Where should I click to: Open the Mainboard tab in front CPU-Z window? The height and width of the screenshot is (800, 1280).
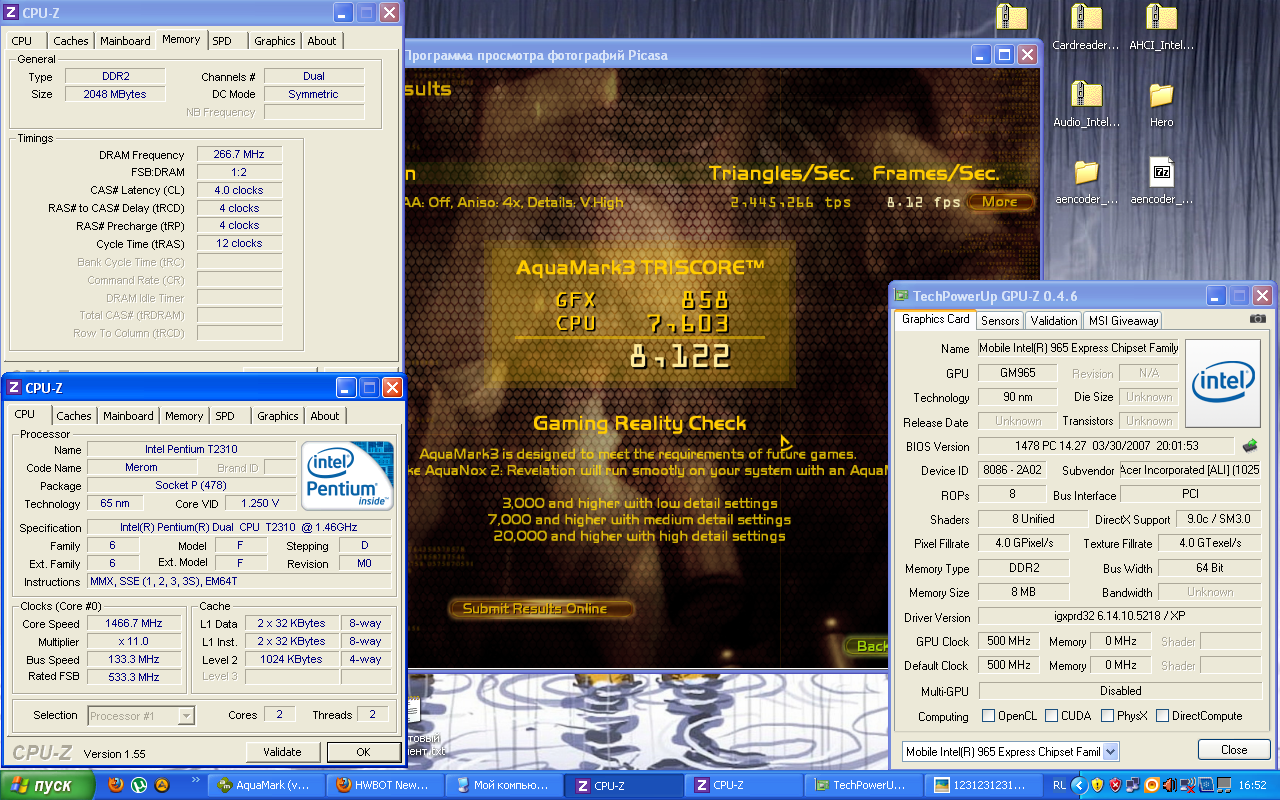click(129, 416)
